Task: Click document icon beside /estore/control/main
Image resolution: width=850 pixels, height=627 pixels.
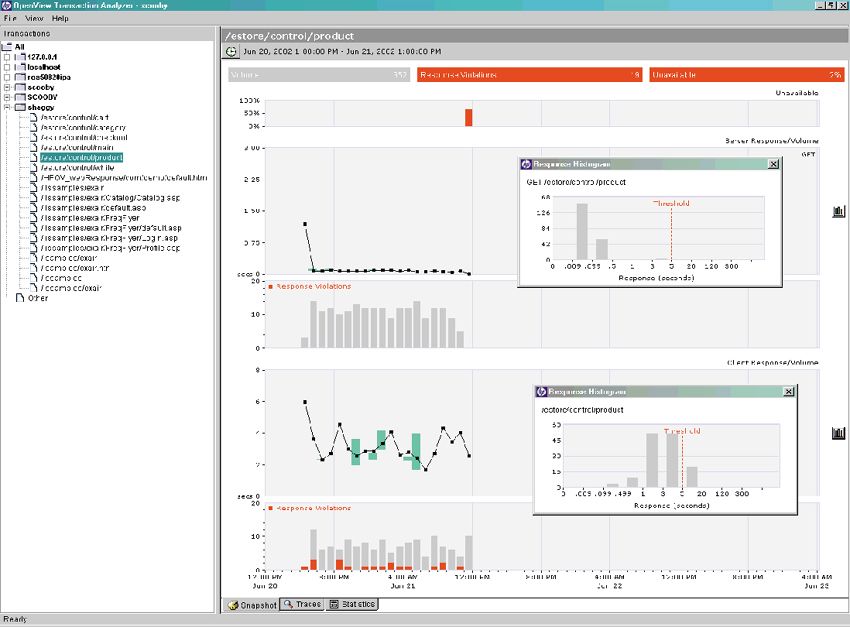Action: [x=34, y=147]
